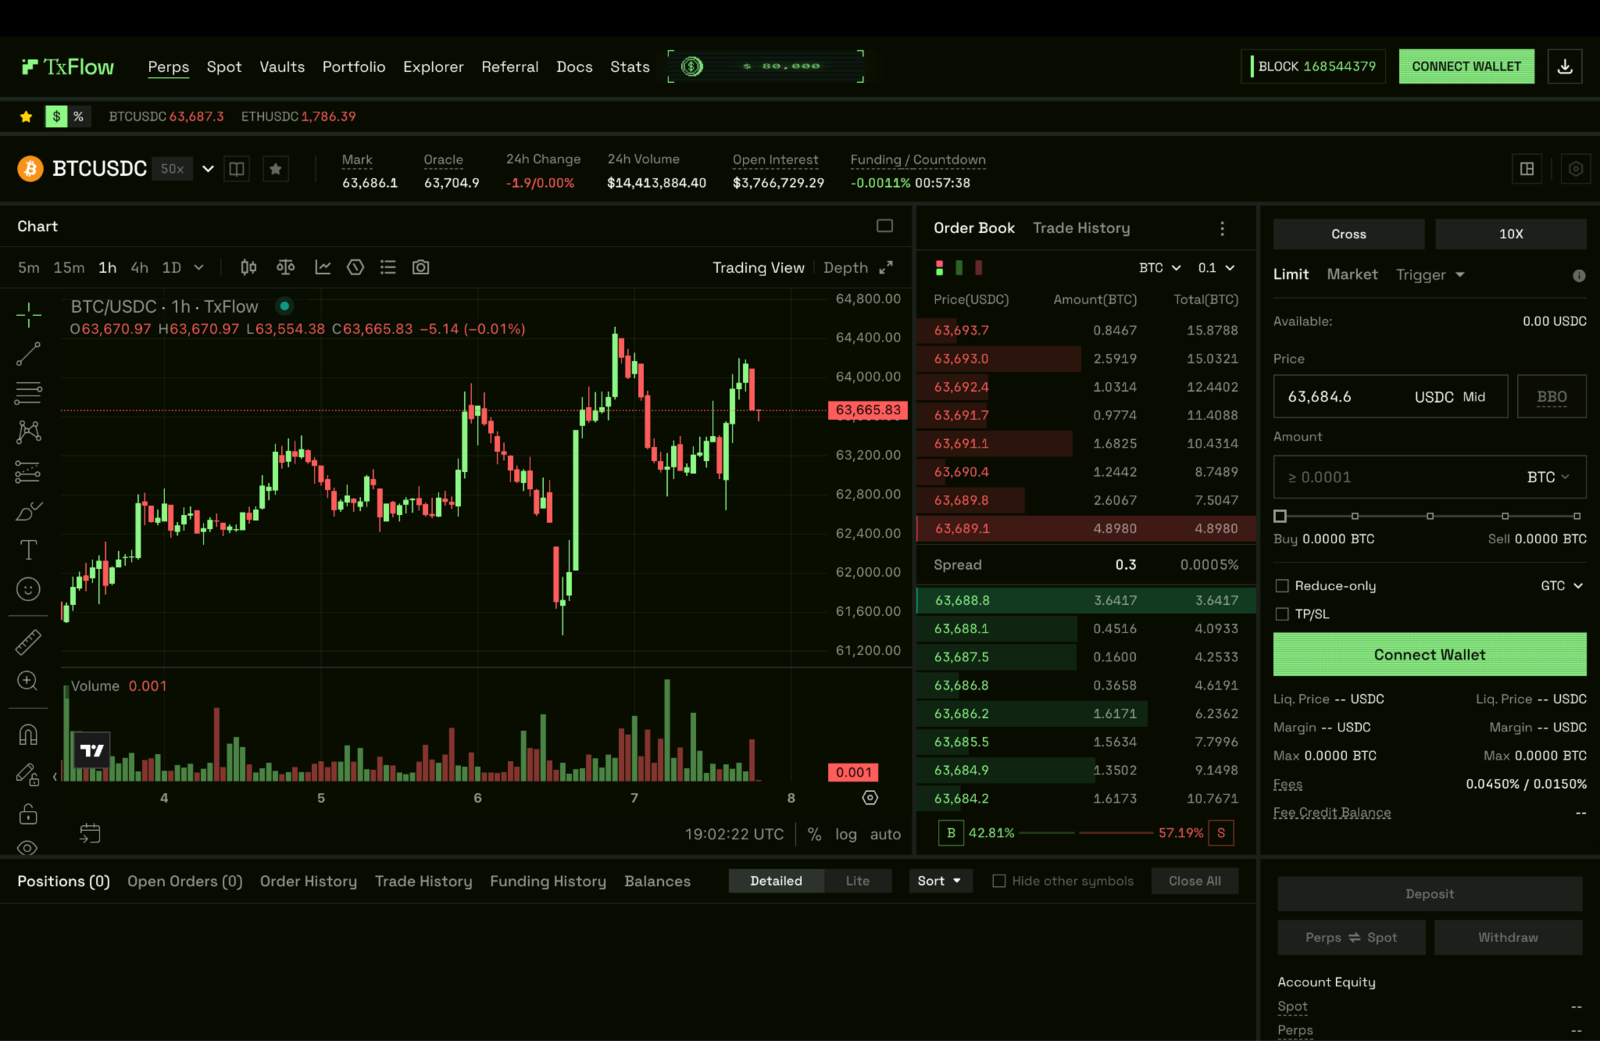Open go to date calendar icon
The width and height of the screenshot is (1600, 1041).
pos(90,833)
